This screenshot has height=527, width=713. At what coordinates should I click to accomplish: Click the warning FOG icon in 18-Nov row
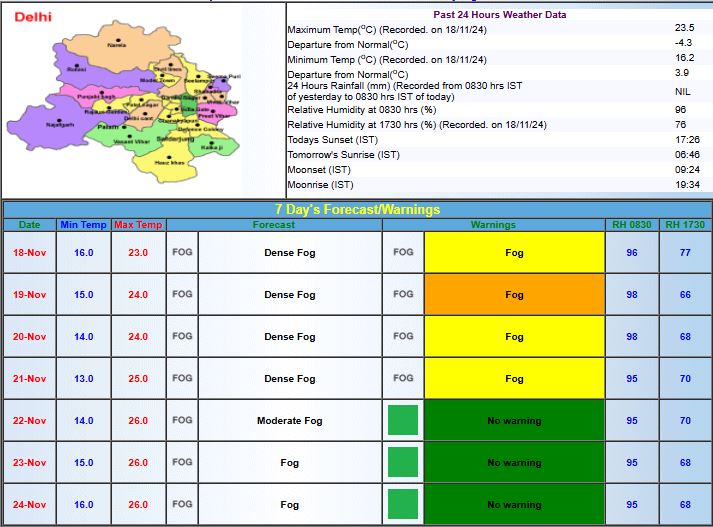pyautogui.click(x=403, y=252)
